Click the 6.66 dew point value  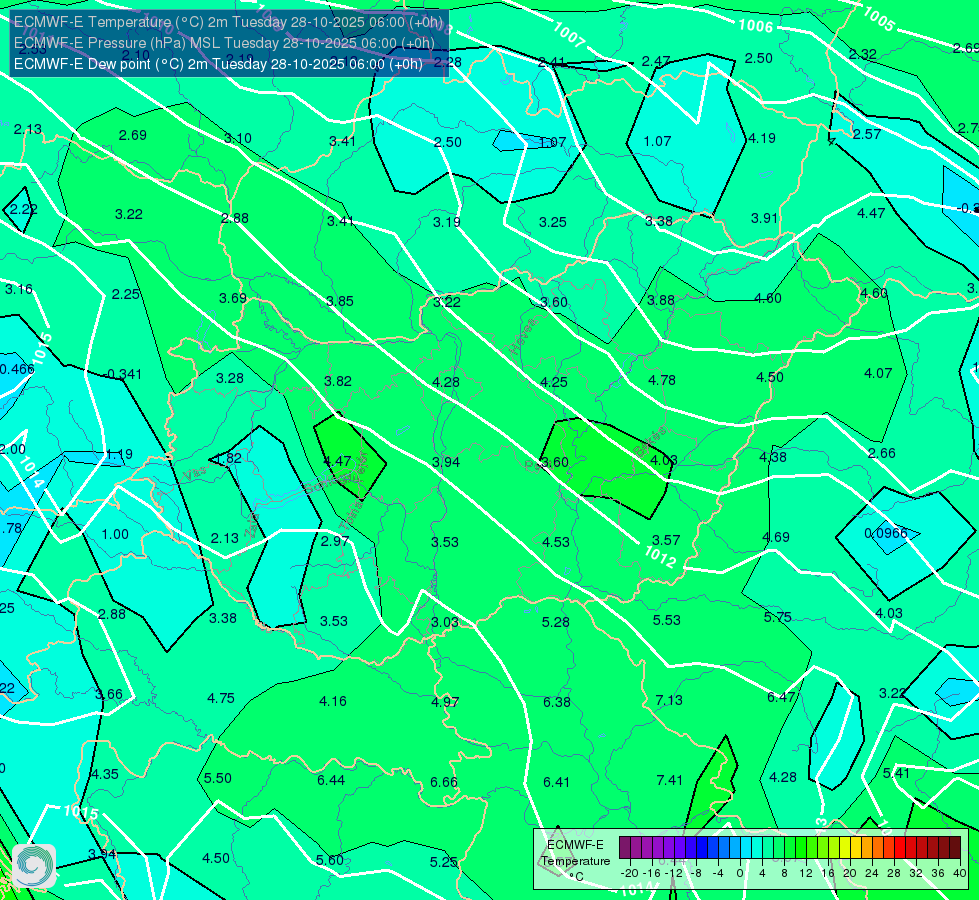444,782
